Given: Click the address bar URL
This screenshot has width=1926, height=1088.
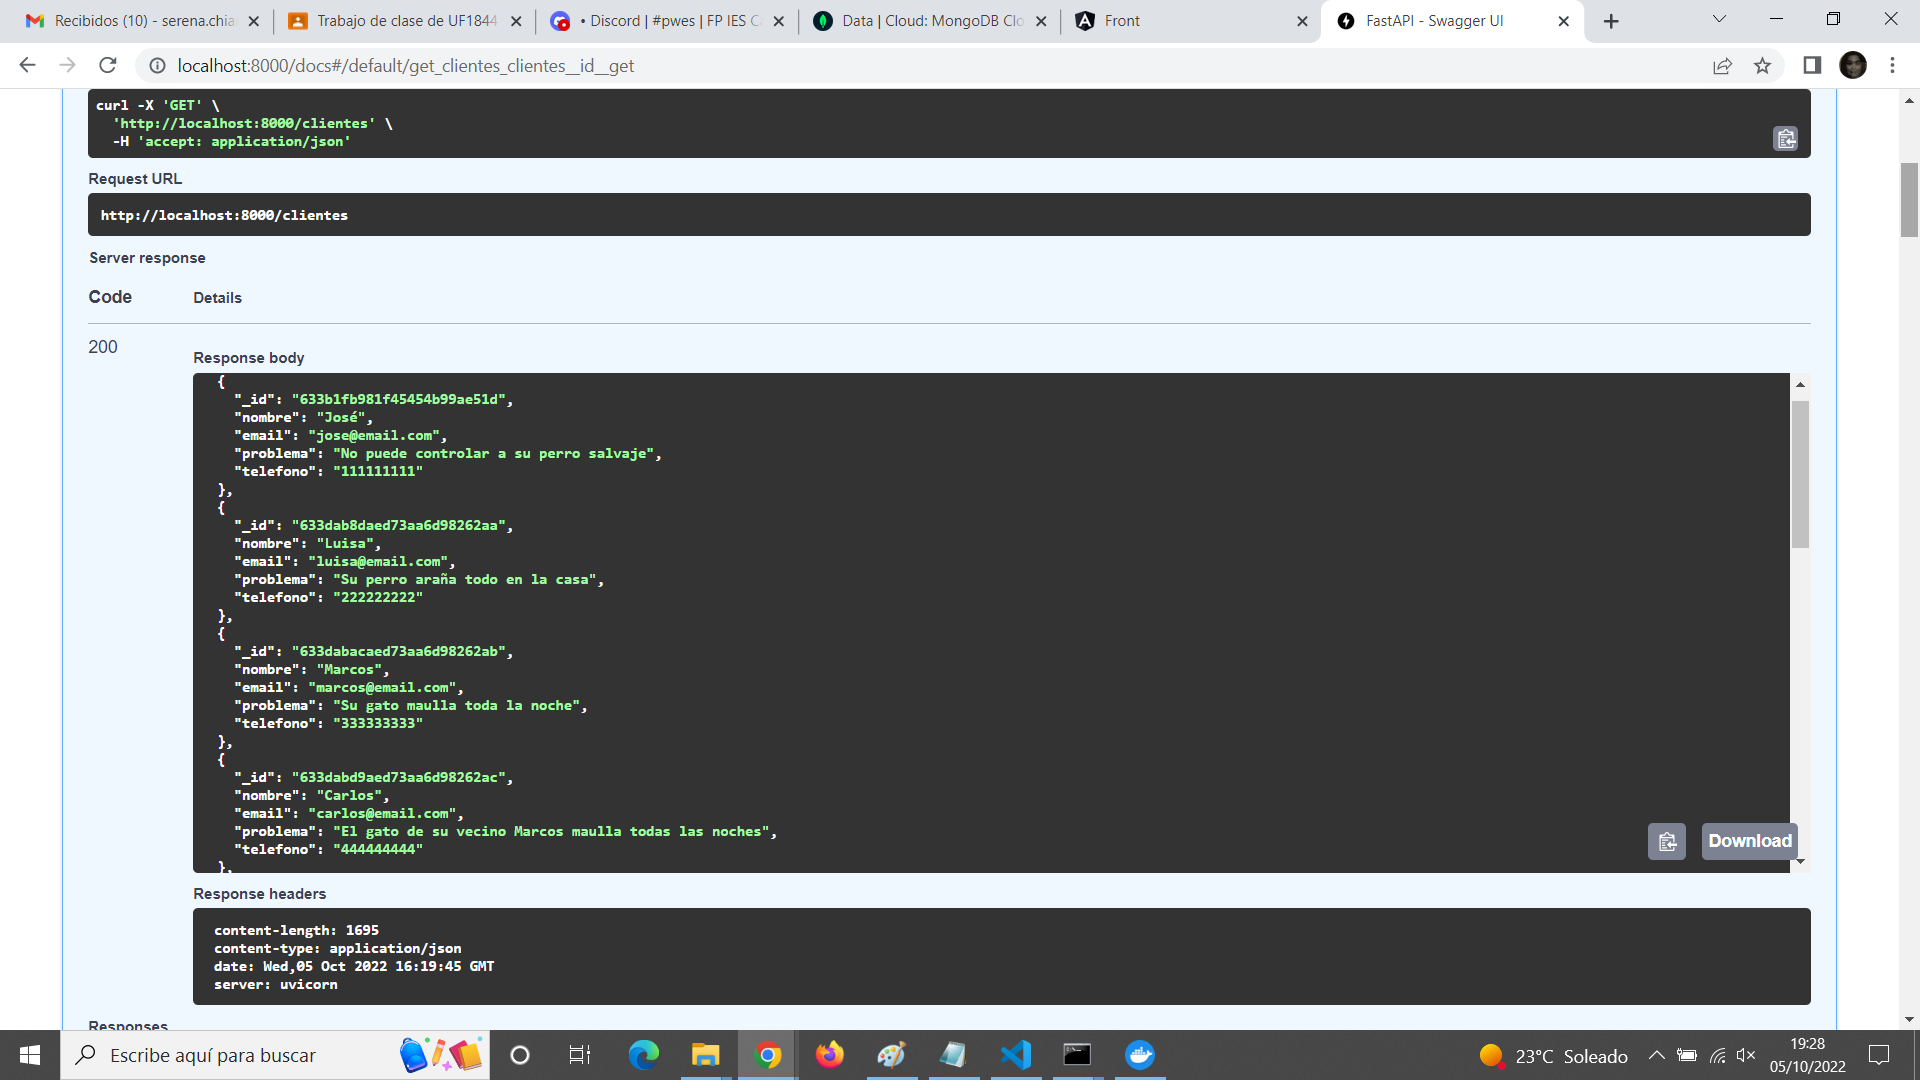Looking at the screenshot, I should click(407, 66).
